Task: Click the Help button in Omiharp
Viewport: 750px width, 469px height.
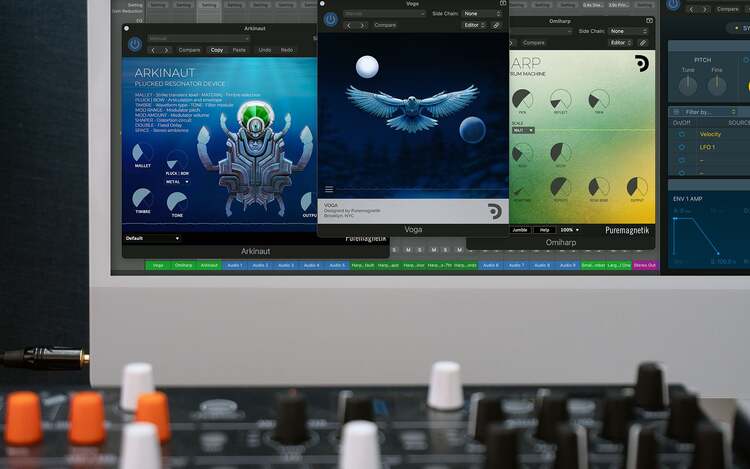Action: [544, 230]
